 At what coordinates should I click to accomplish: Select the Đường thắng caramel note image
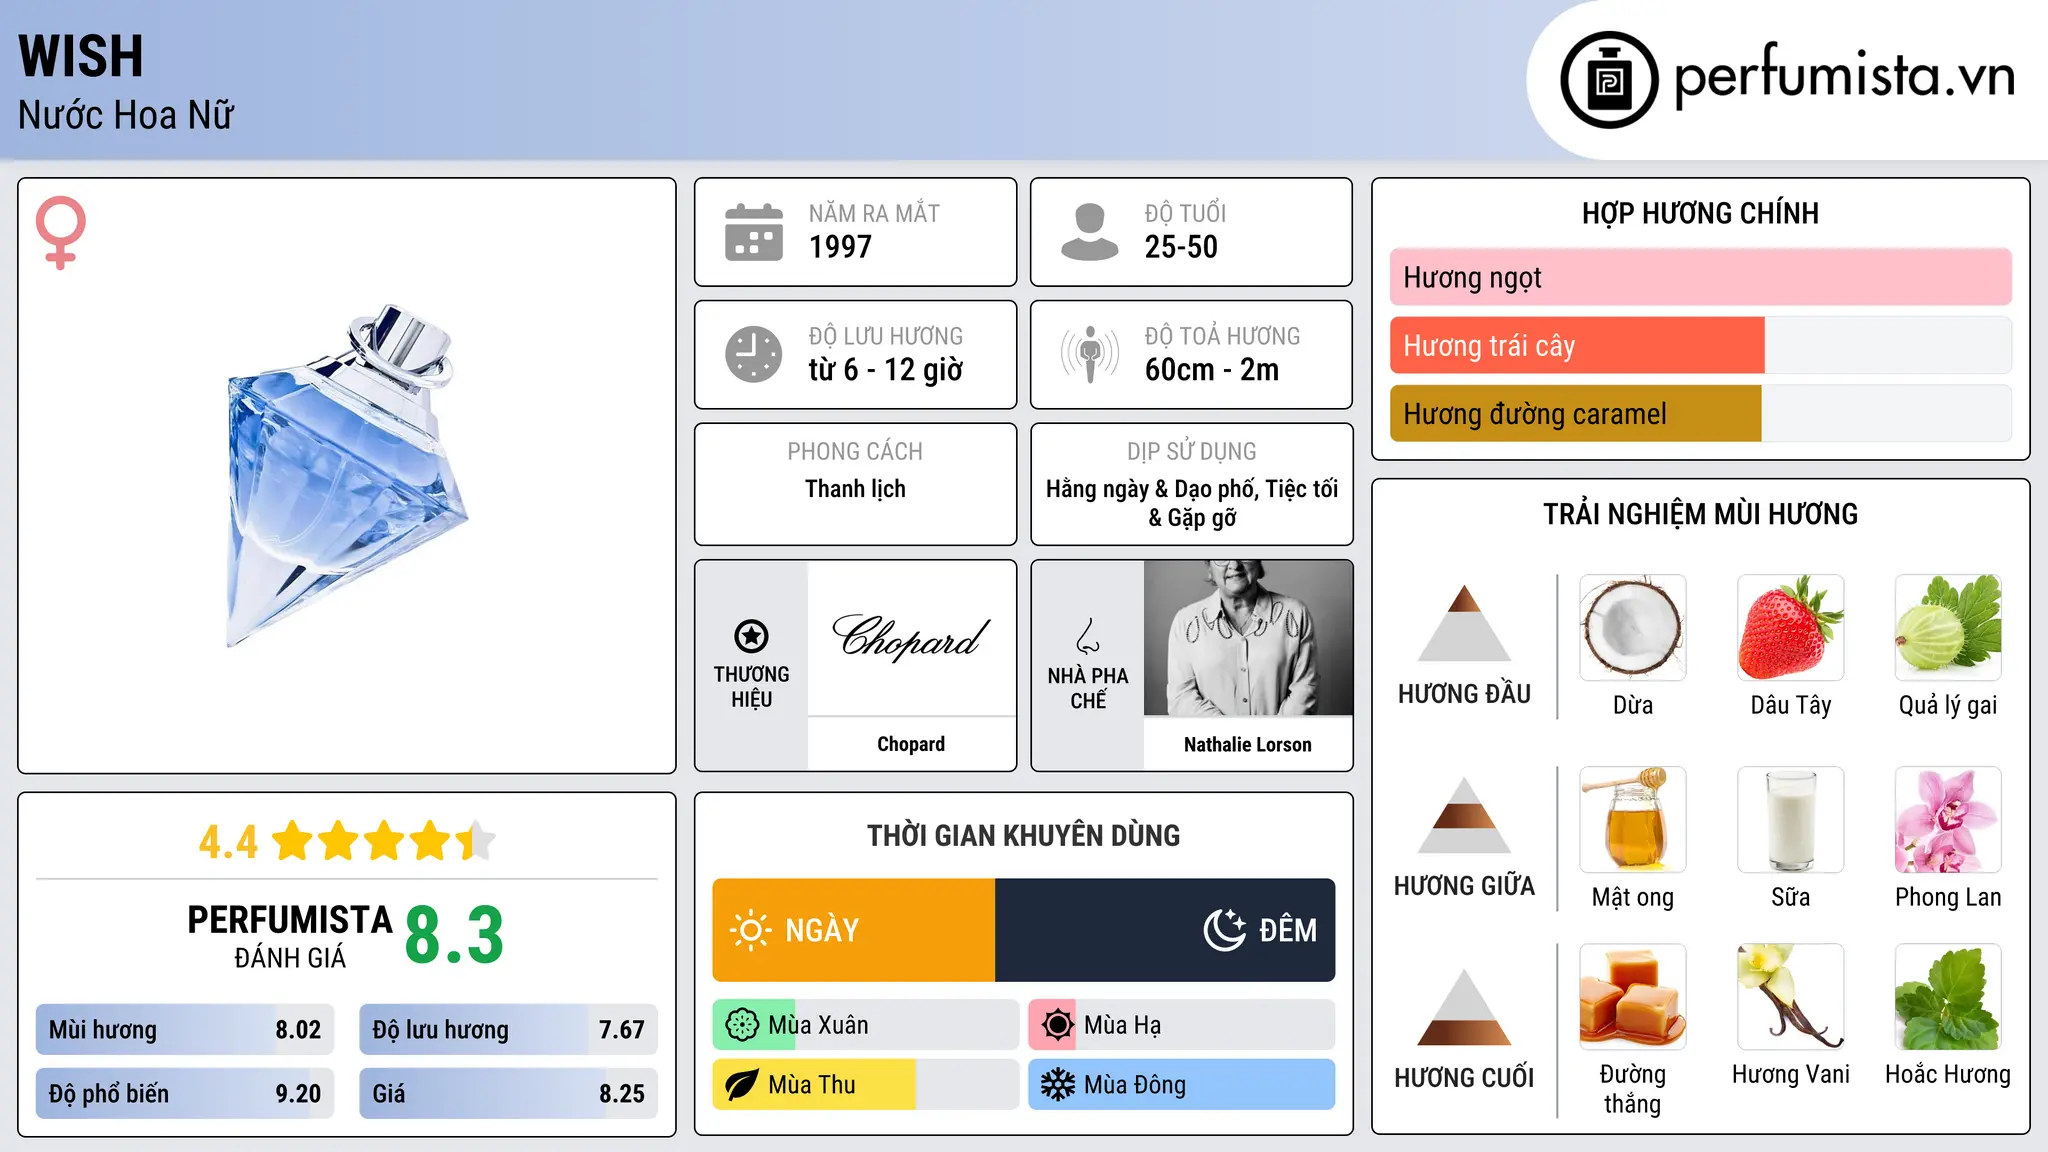[1633, 997]
